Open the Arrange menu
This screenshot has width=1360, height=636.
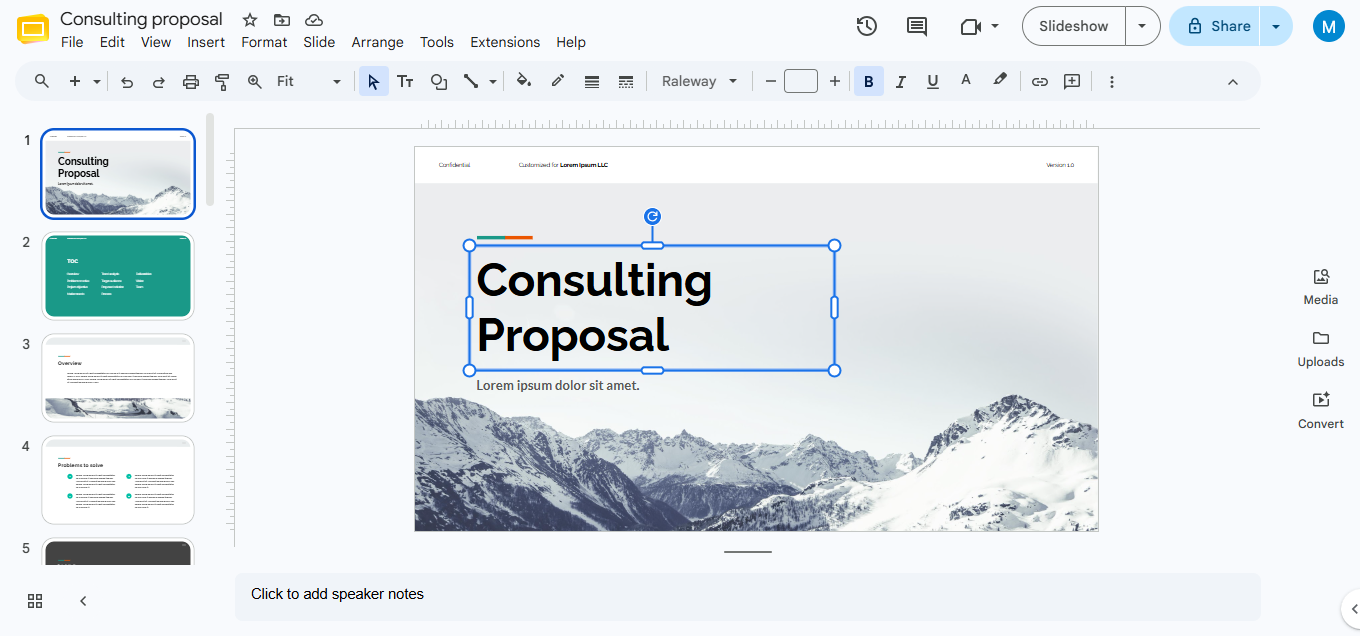tap(377, 42)
